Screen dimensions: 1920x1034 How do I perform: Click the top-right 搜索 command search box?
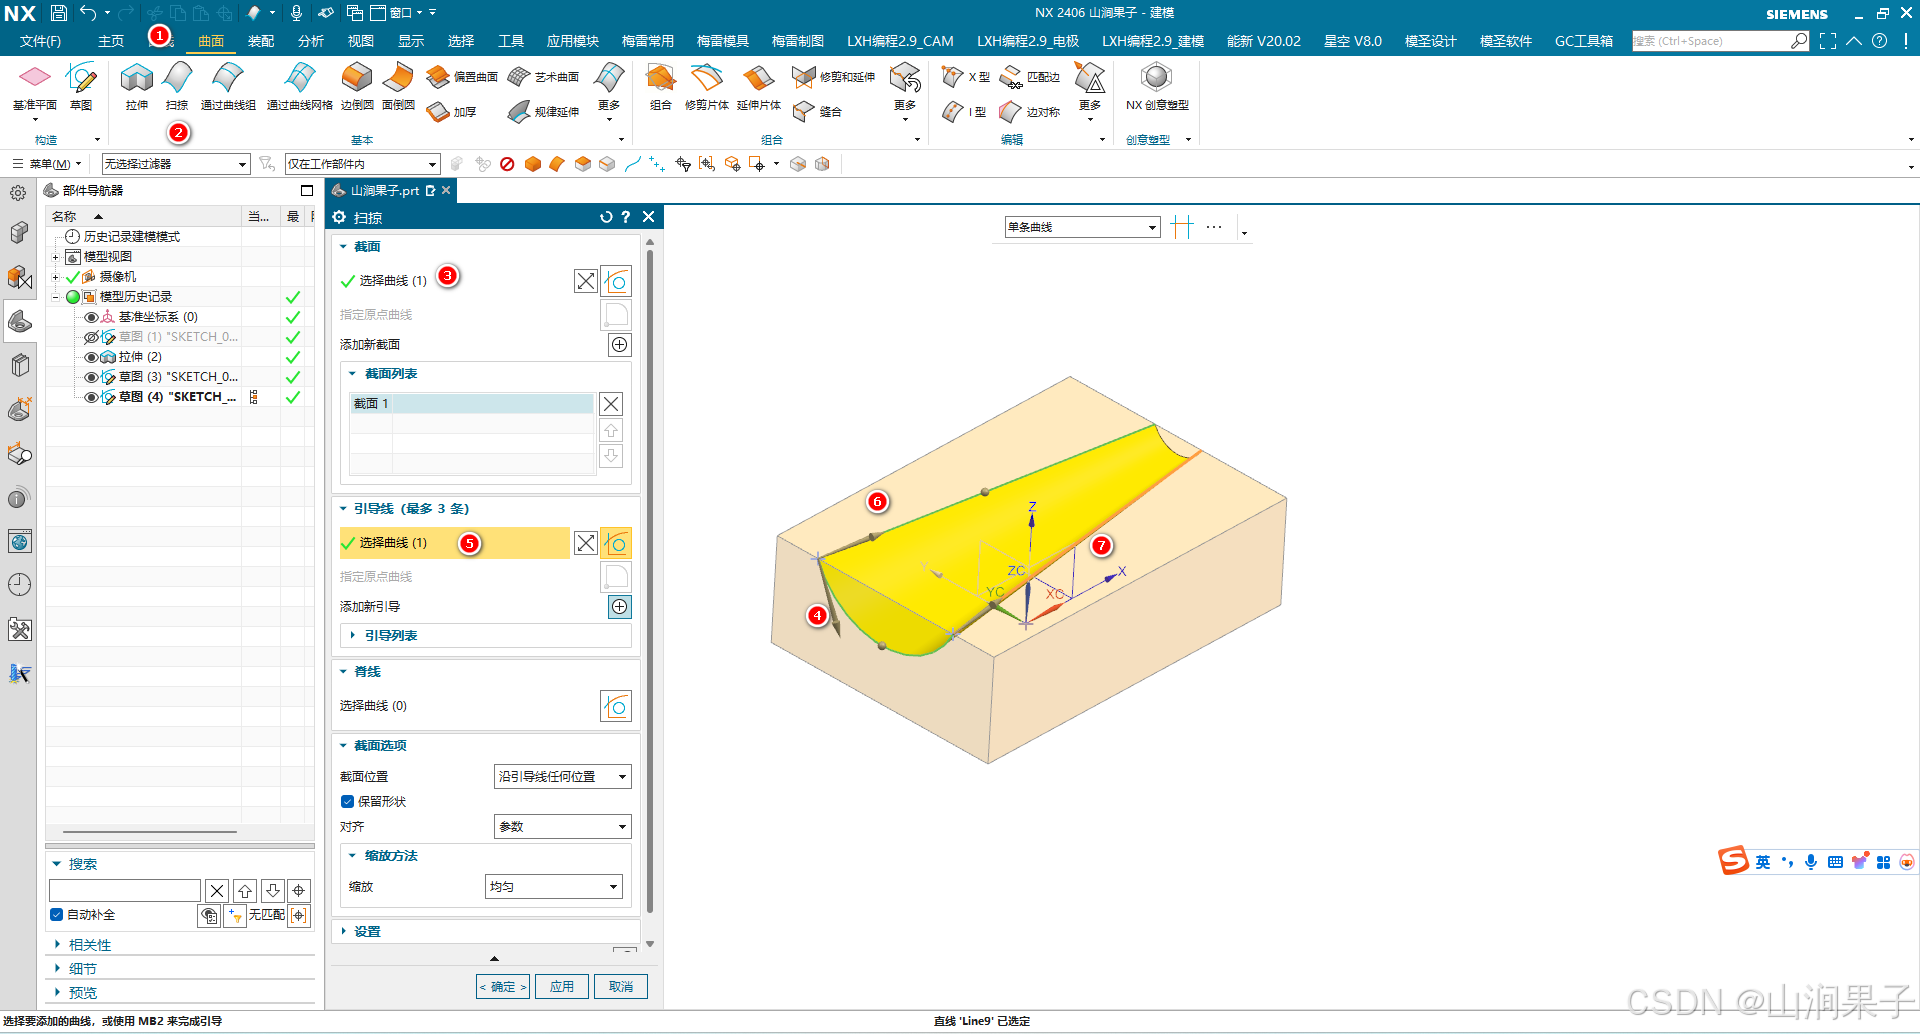[1720, 41]
